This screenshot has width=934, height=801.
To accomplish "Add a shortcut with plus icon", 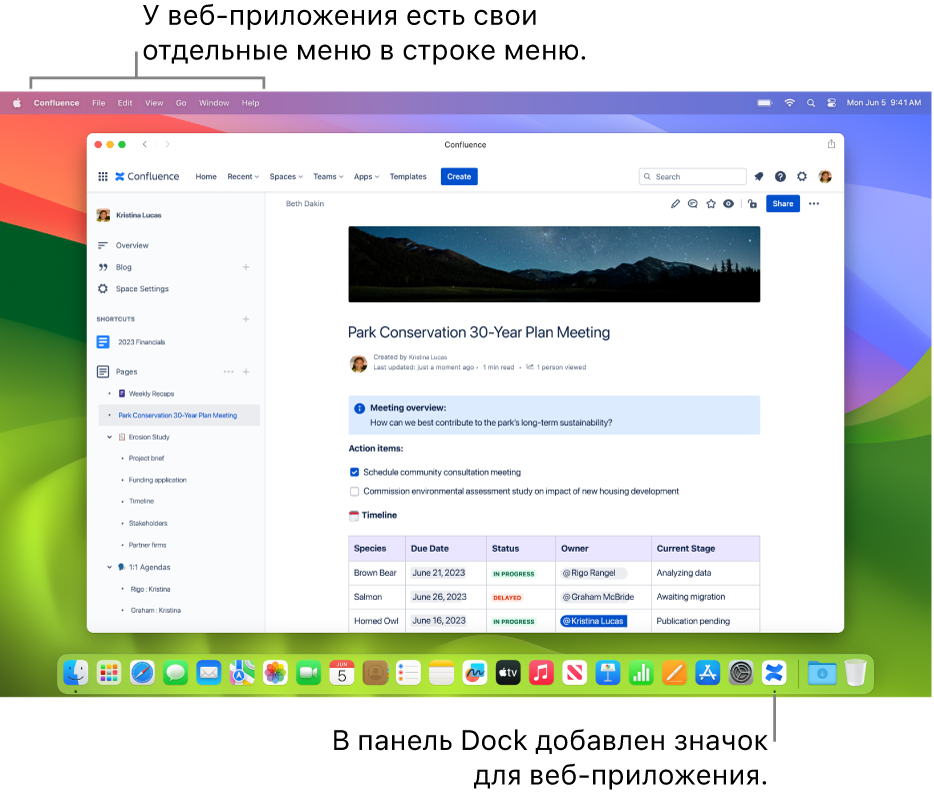I will point(246,319).
